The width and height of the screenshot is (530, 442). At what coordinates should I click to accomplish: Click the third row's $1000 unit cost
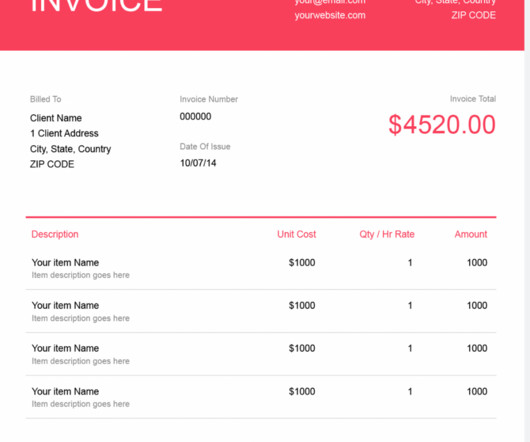(302, 348)
